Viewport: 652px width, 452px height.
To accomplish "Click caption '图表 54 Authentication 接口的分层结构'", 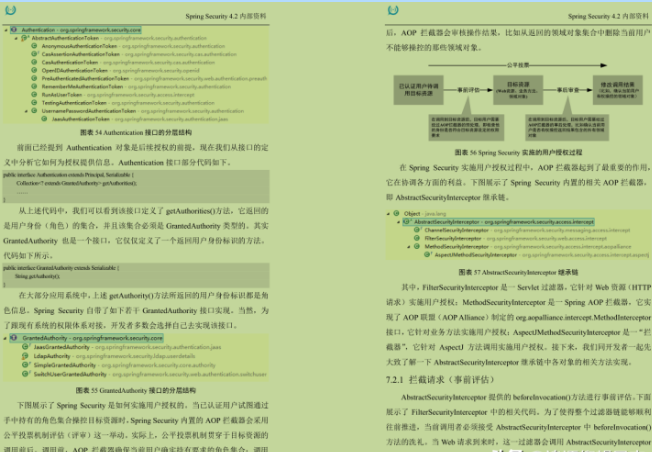I will (136, 133).
